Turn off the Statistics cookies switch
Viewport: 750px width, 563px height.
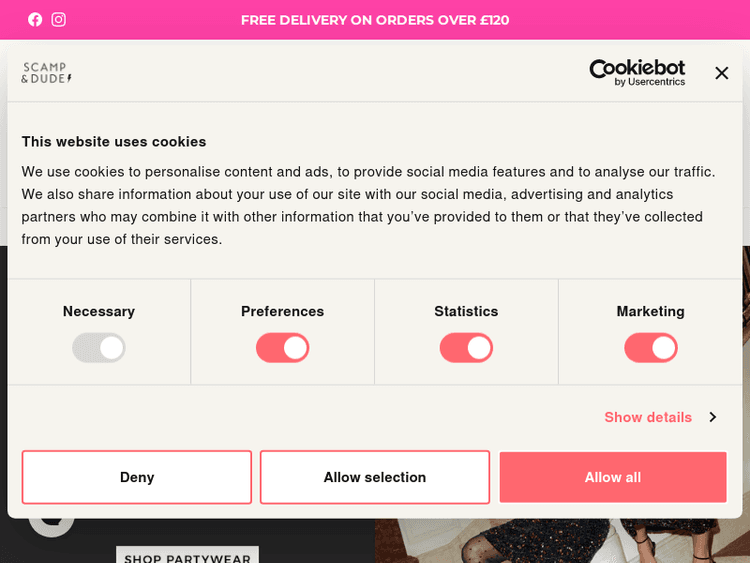(x=466, y=348)
